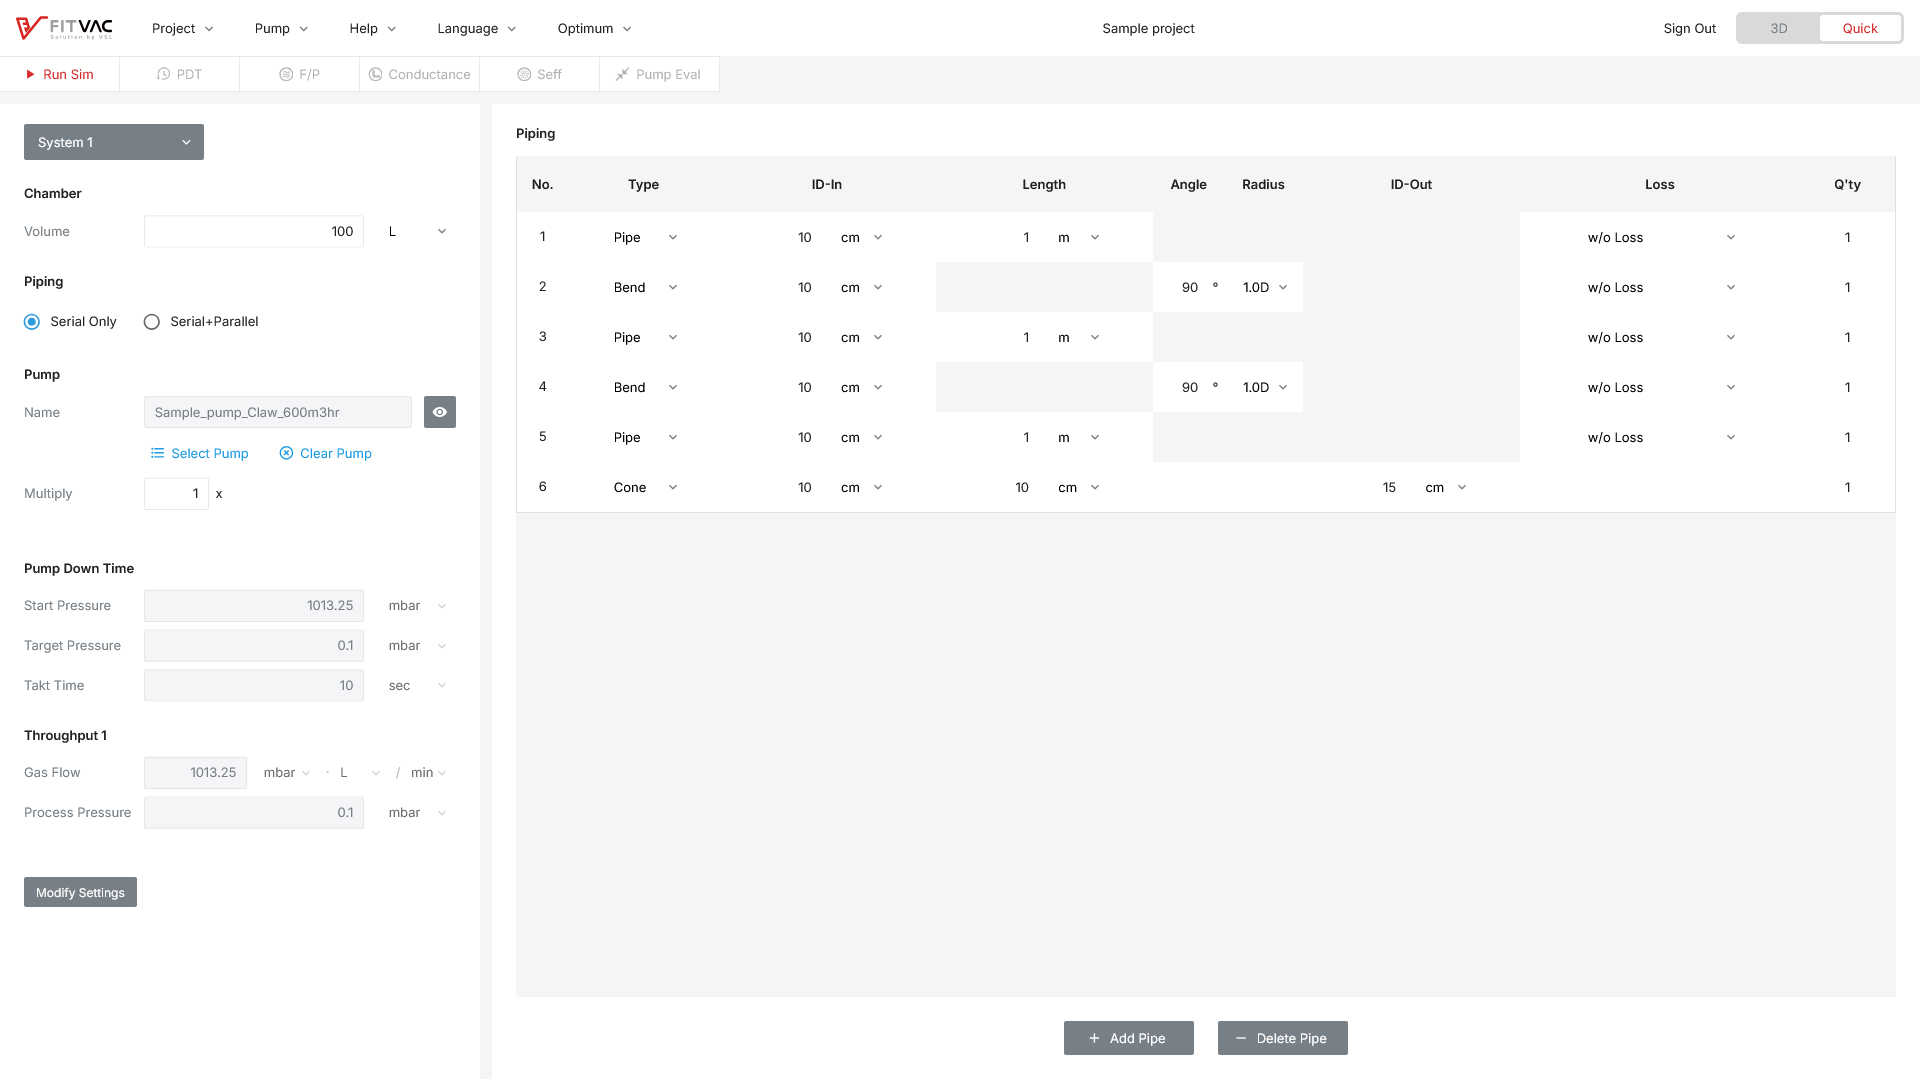
Task: Click row 3 Q'ty value
Action: [x=1847, y=337]
